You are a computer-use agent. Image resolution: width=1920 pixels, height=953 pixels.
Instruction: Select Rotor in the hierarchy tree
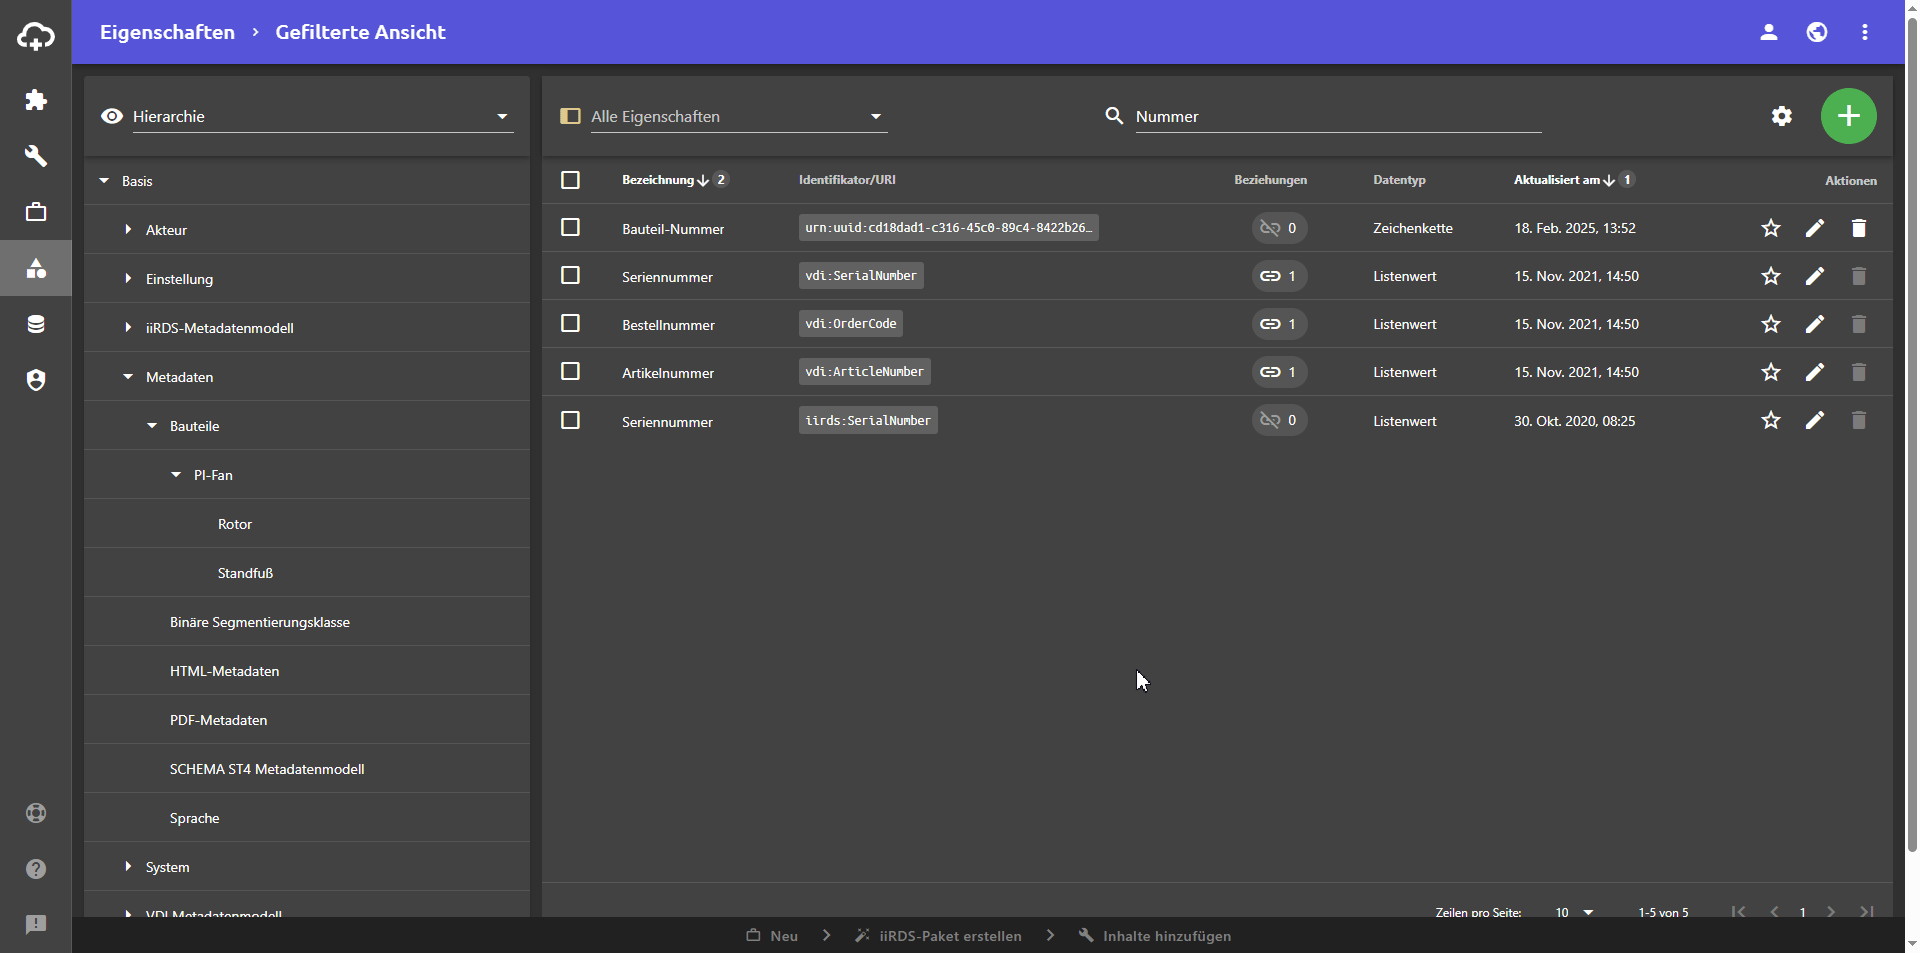tap(235, 524)
